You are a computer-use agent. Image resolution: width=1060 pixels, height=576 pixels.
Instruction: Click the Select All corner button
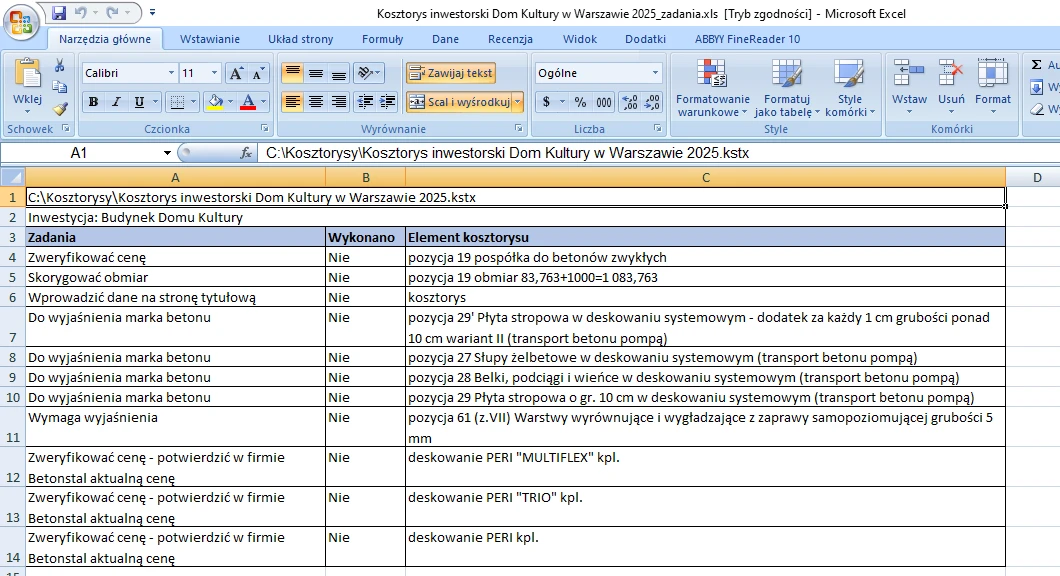[13, 178]
